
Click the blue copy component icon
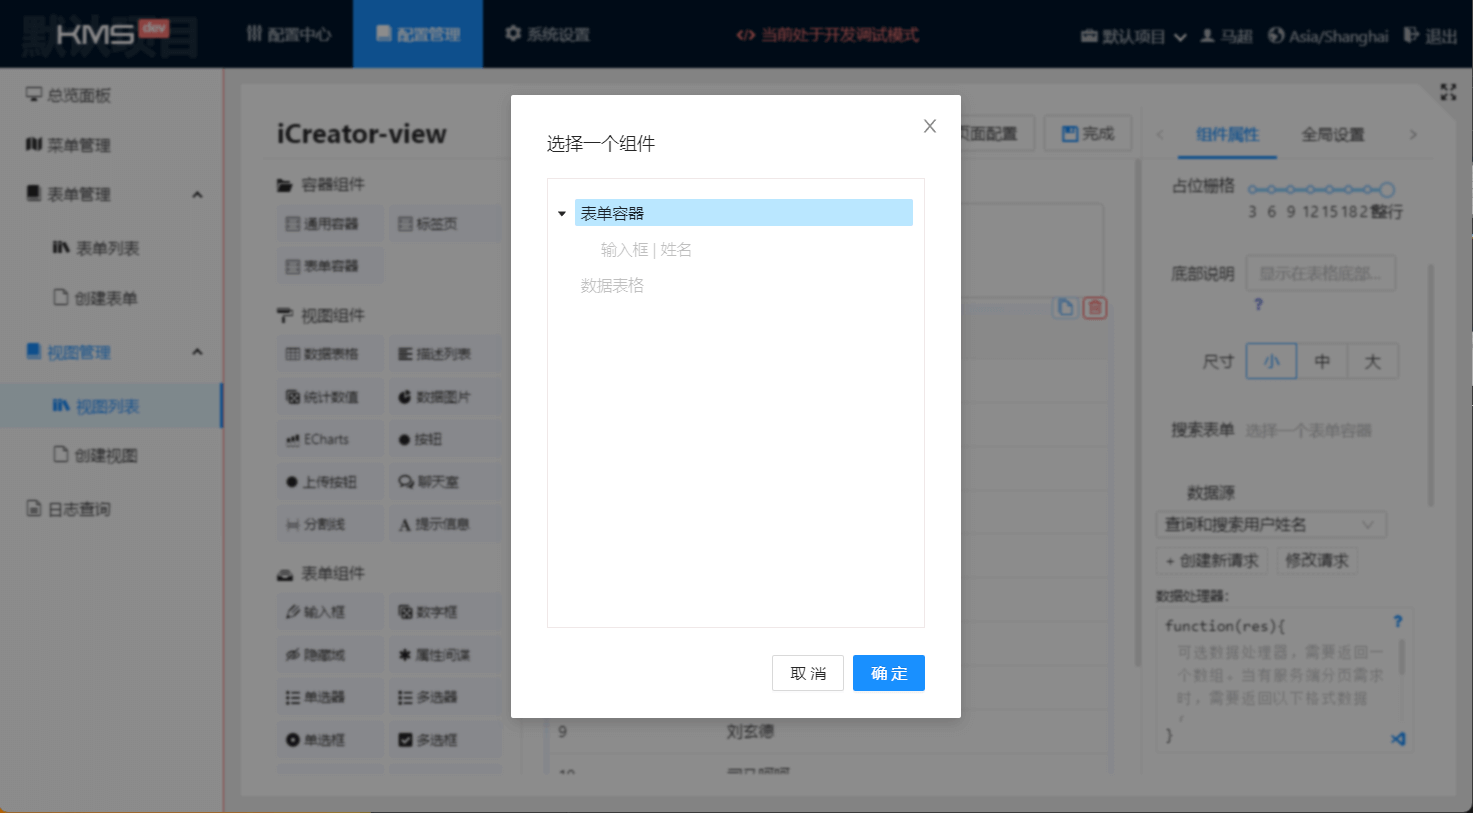tap(1066, 308)
